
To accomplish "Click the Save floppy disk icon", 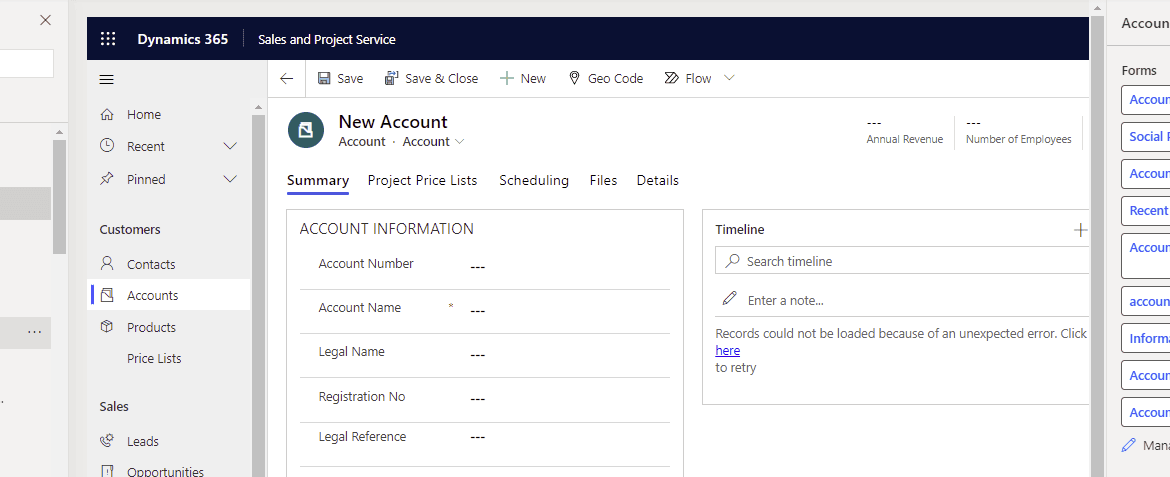I will 324,78.
